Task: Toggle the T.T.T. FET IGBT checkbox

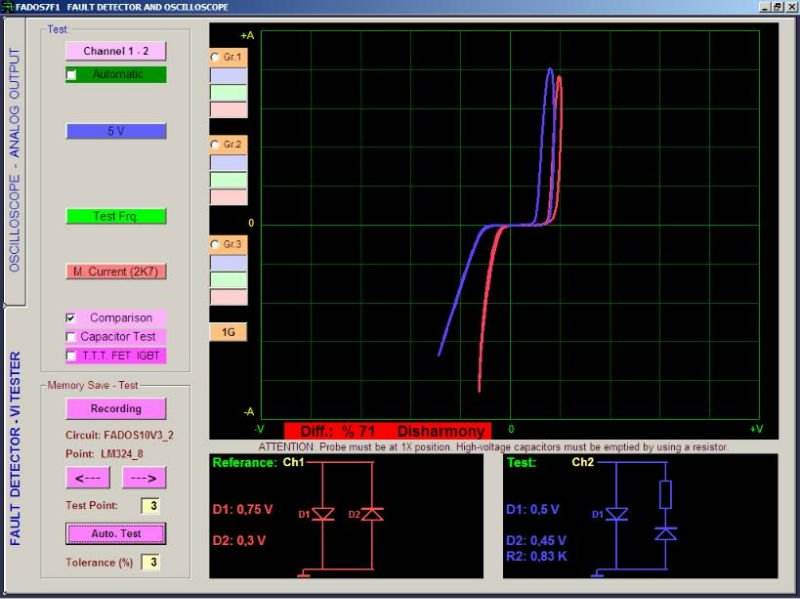Action: [x=71, y=355]
